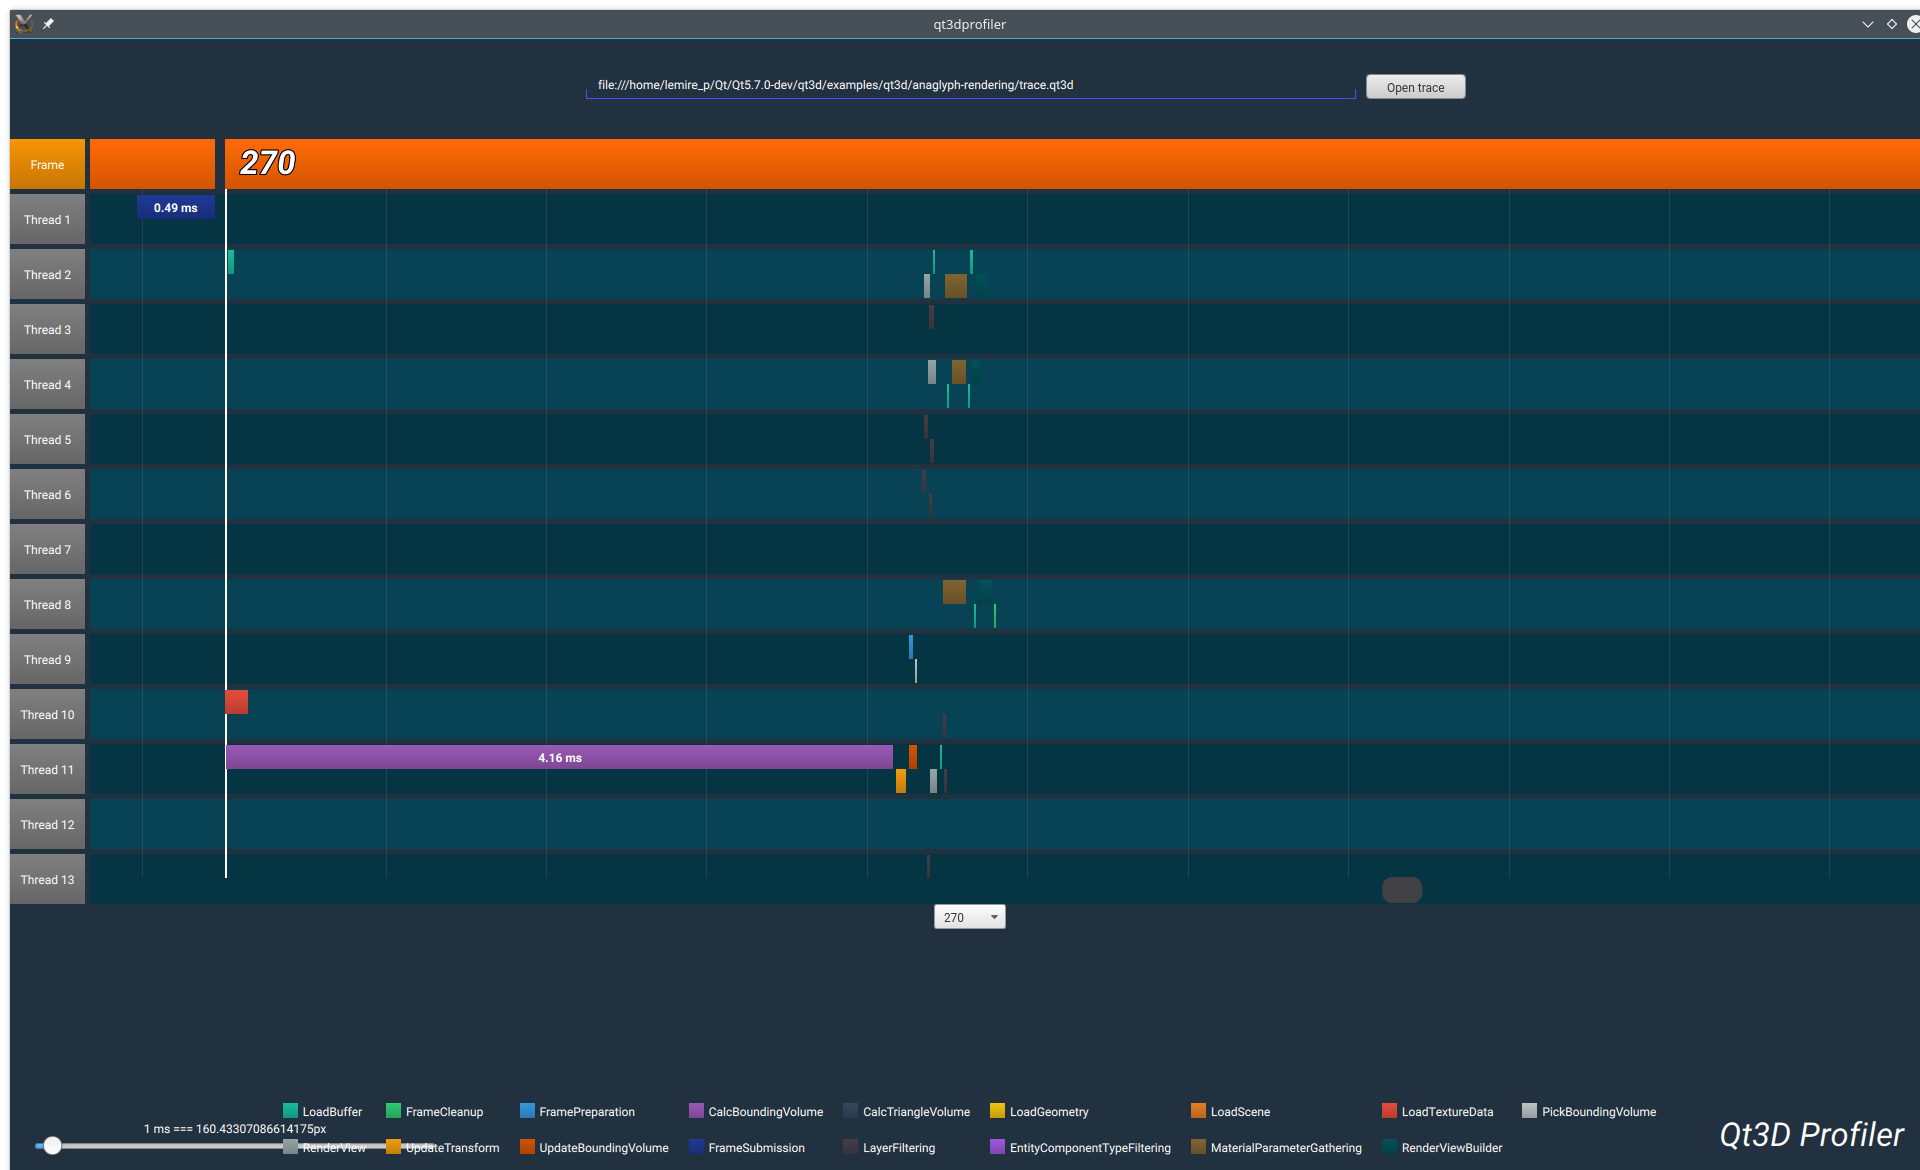
Task: Click the FrameCleanup legend color swatch
Action: [393, 1110]
